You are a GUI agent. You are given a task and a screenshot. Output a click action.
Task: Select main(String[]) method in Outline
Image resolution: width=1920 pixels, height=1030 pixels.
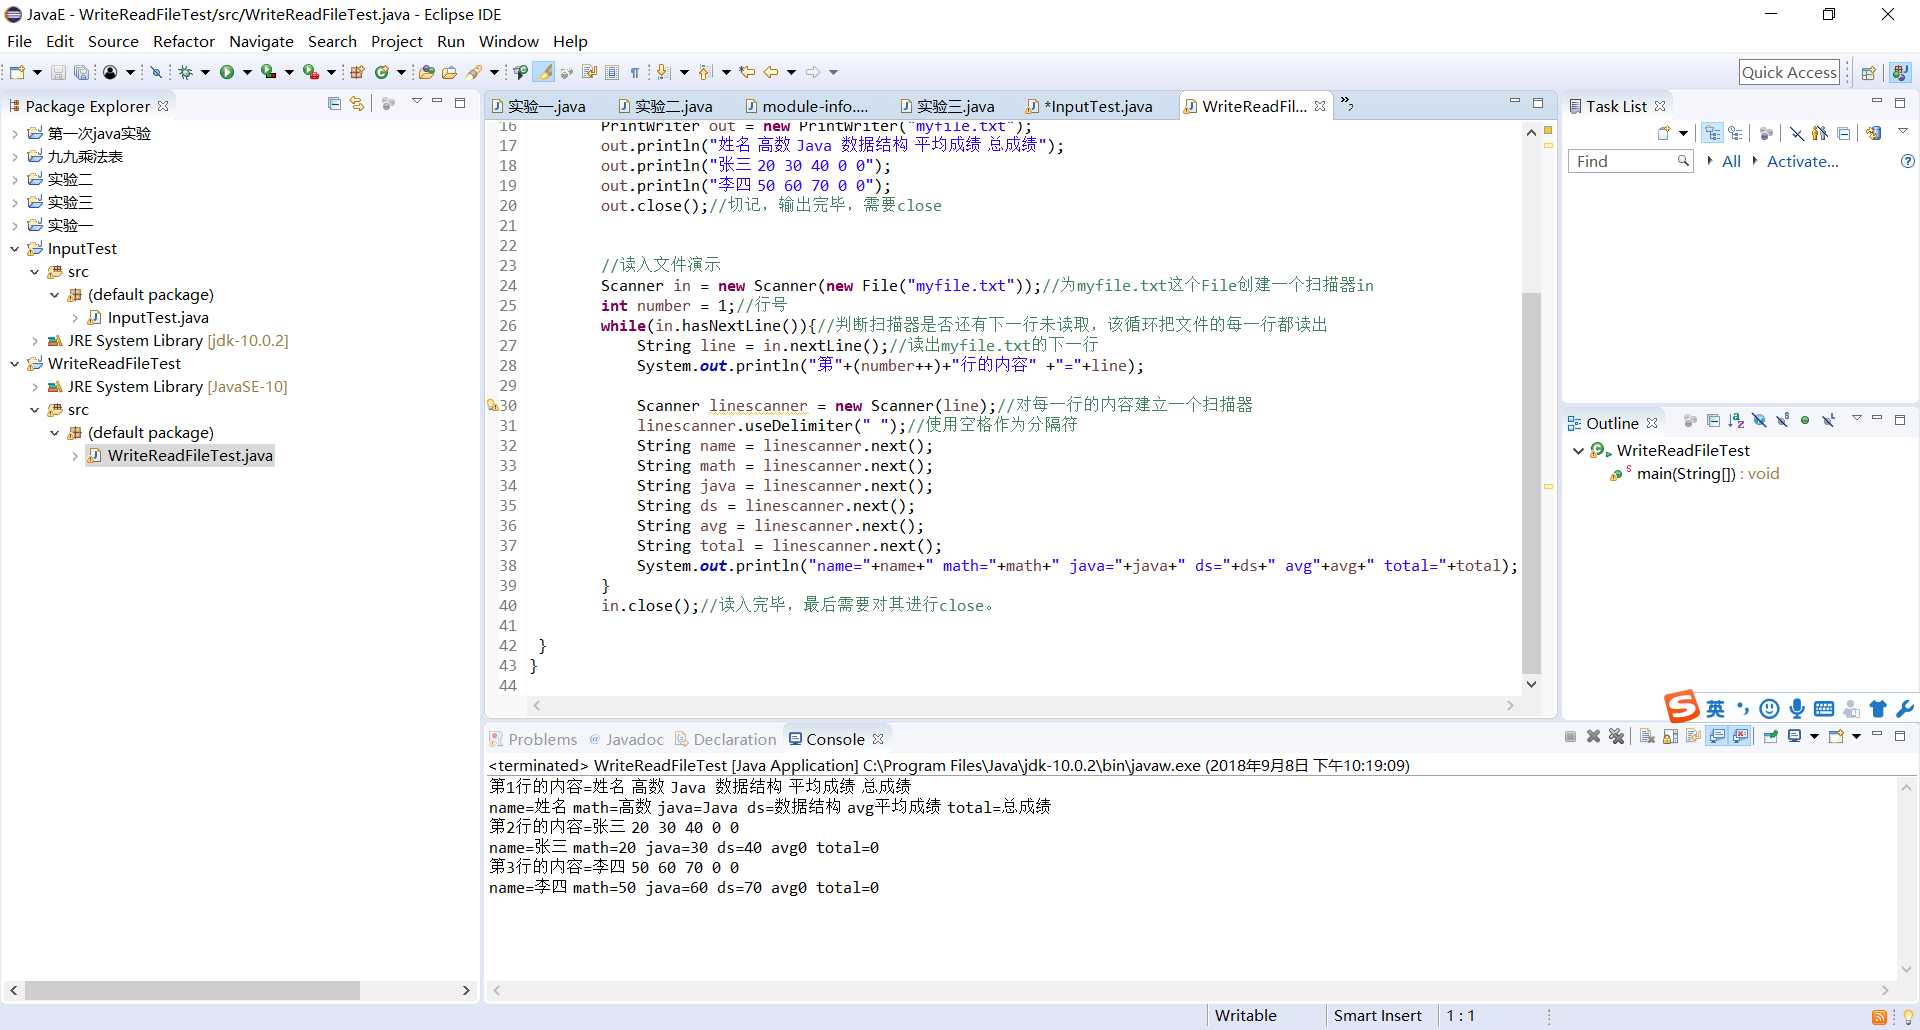(1707, 474)
